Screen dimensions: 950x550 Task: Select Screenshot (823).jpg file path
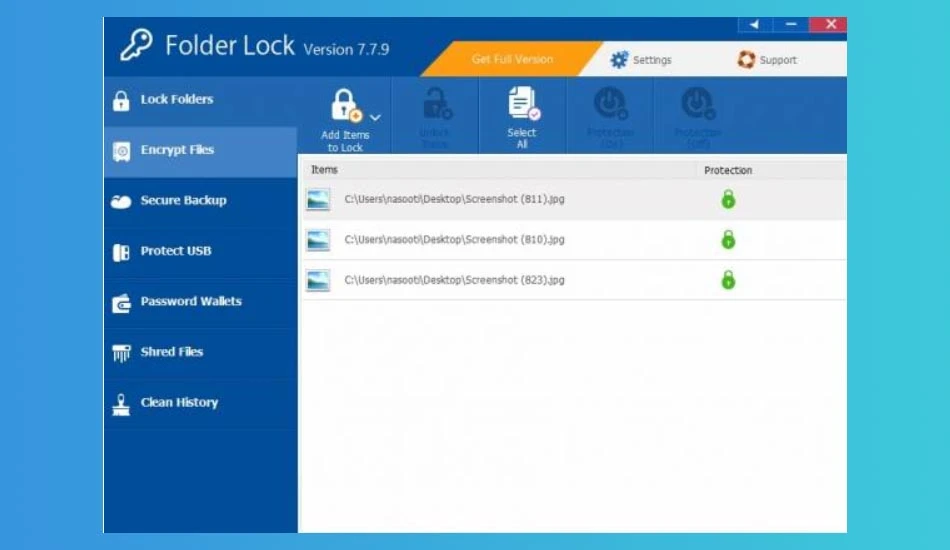454,280
